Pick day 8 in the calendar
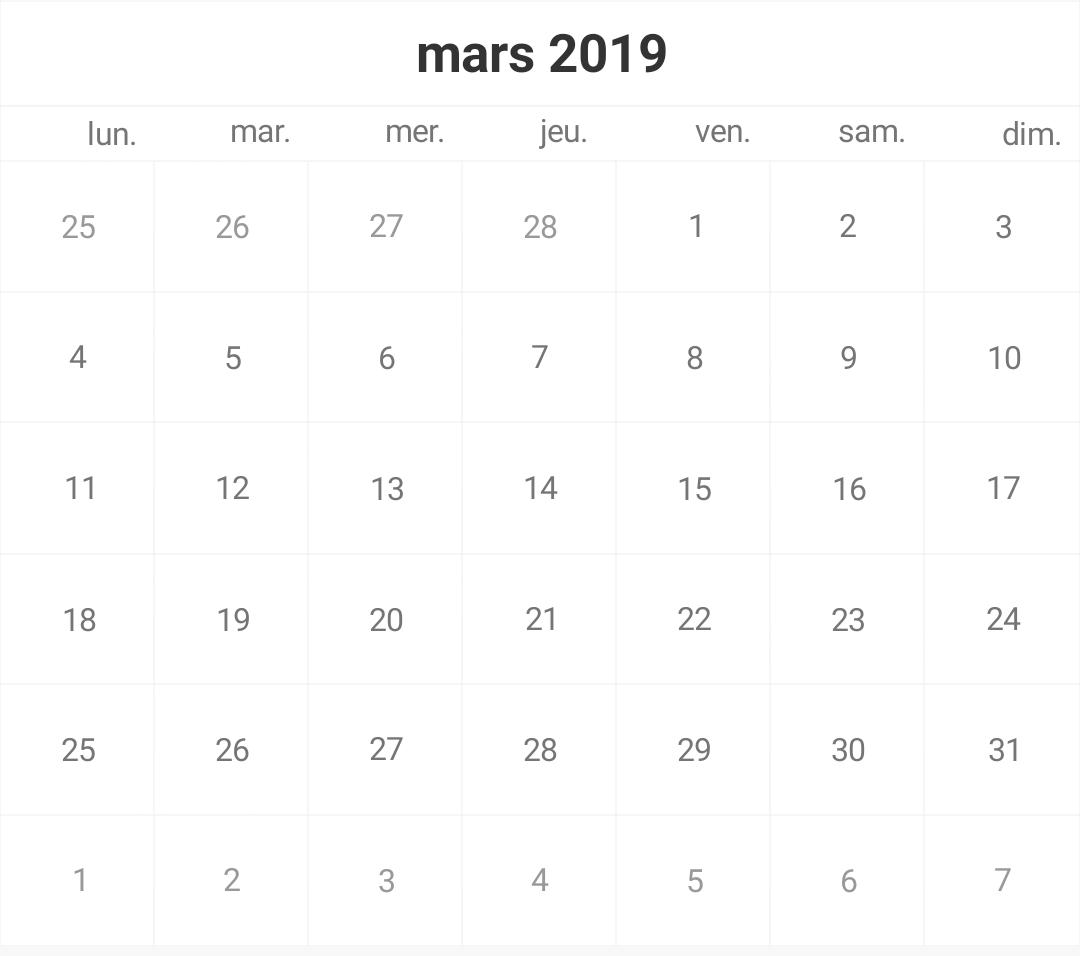Viewport: 1080px width, 956px height. tap(694, 357)
